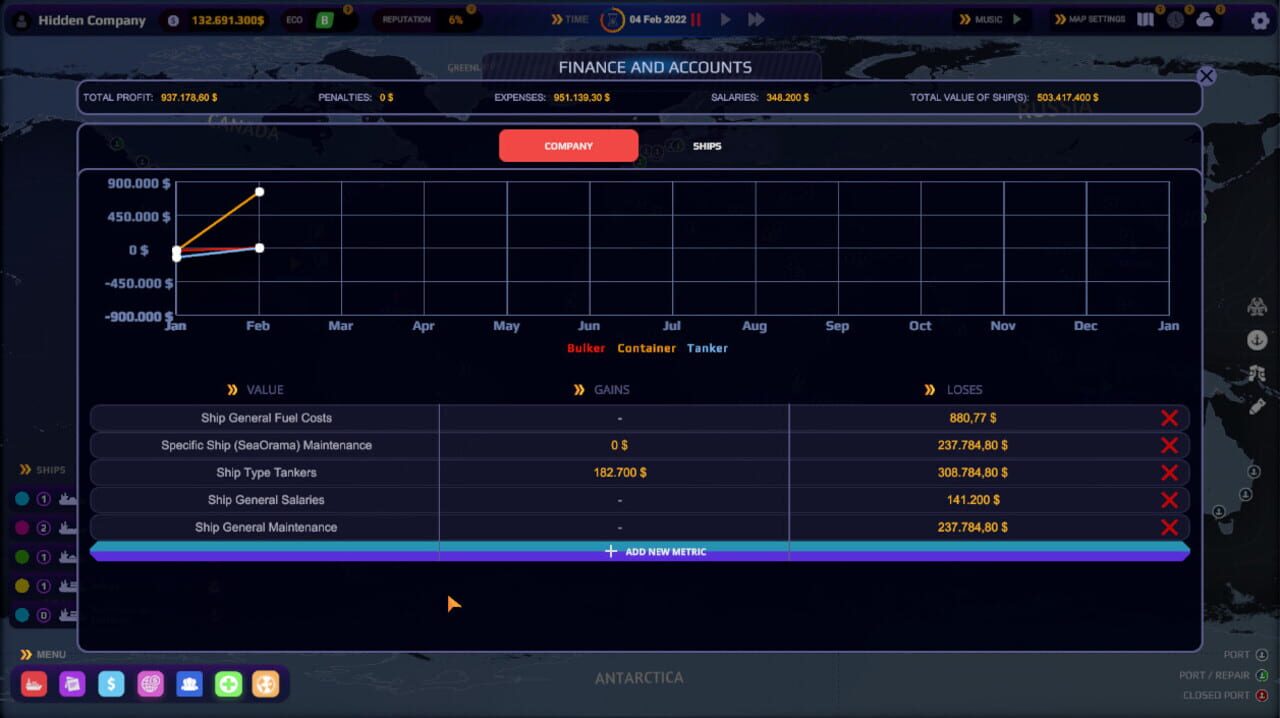Expand the Ships list header
Screen dimensions: 1280x718
[x=43, y=470]
